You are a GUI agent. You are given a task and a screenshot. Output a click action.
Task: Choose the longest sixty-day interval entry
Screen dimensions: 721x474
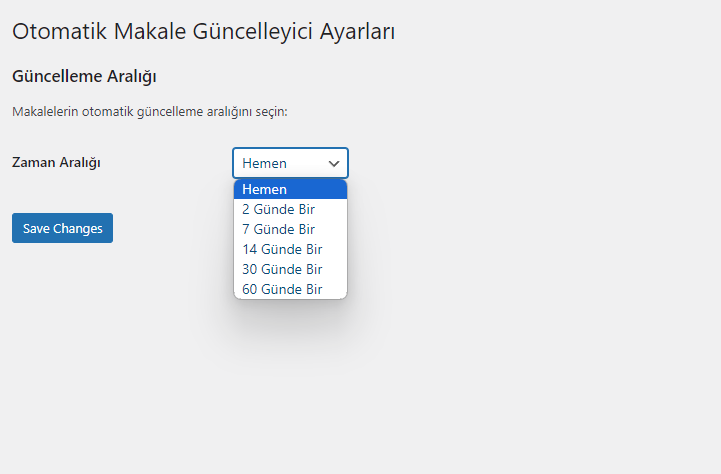coord(290,289)
